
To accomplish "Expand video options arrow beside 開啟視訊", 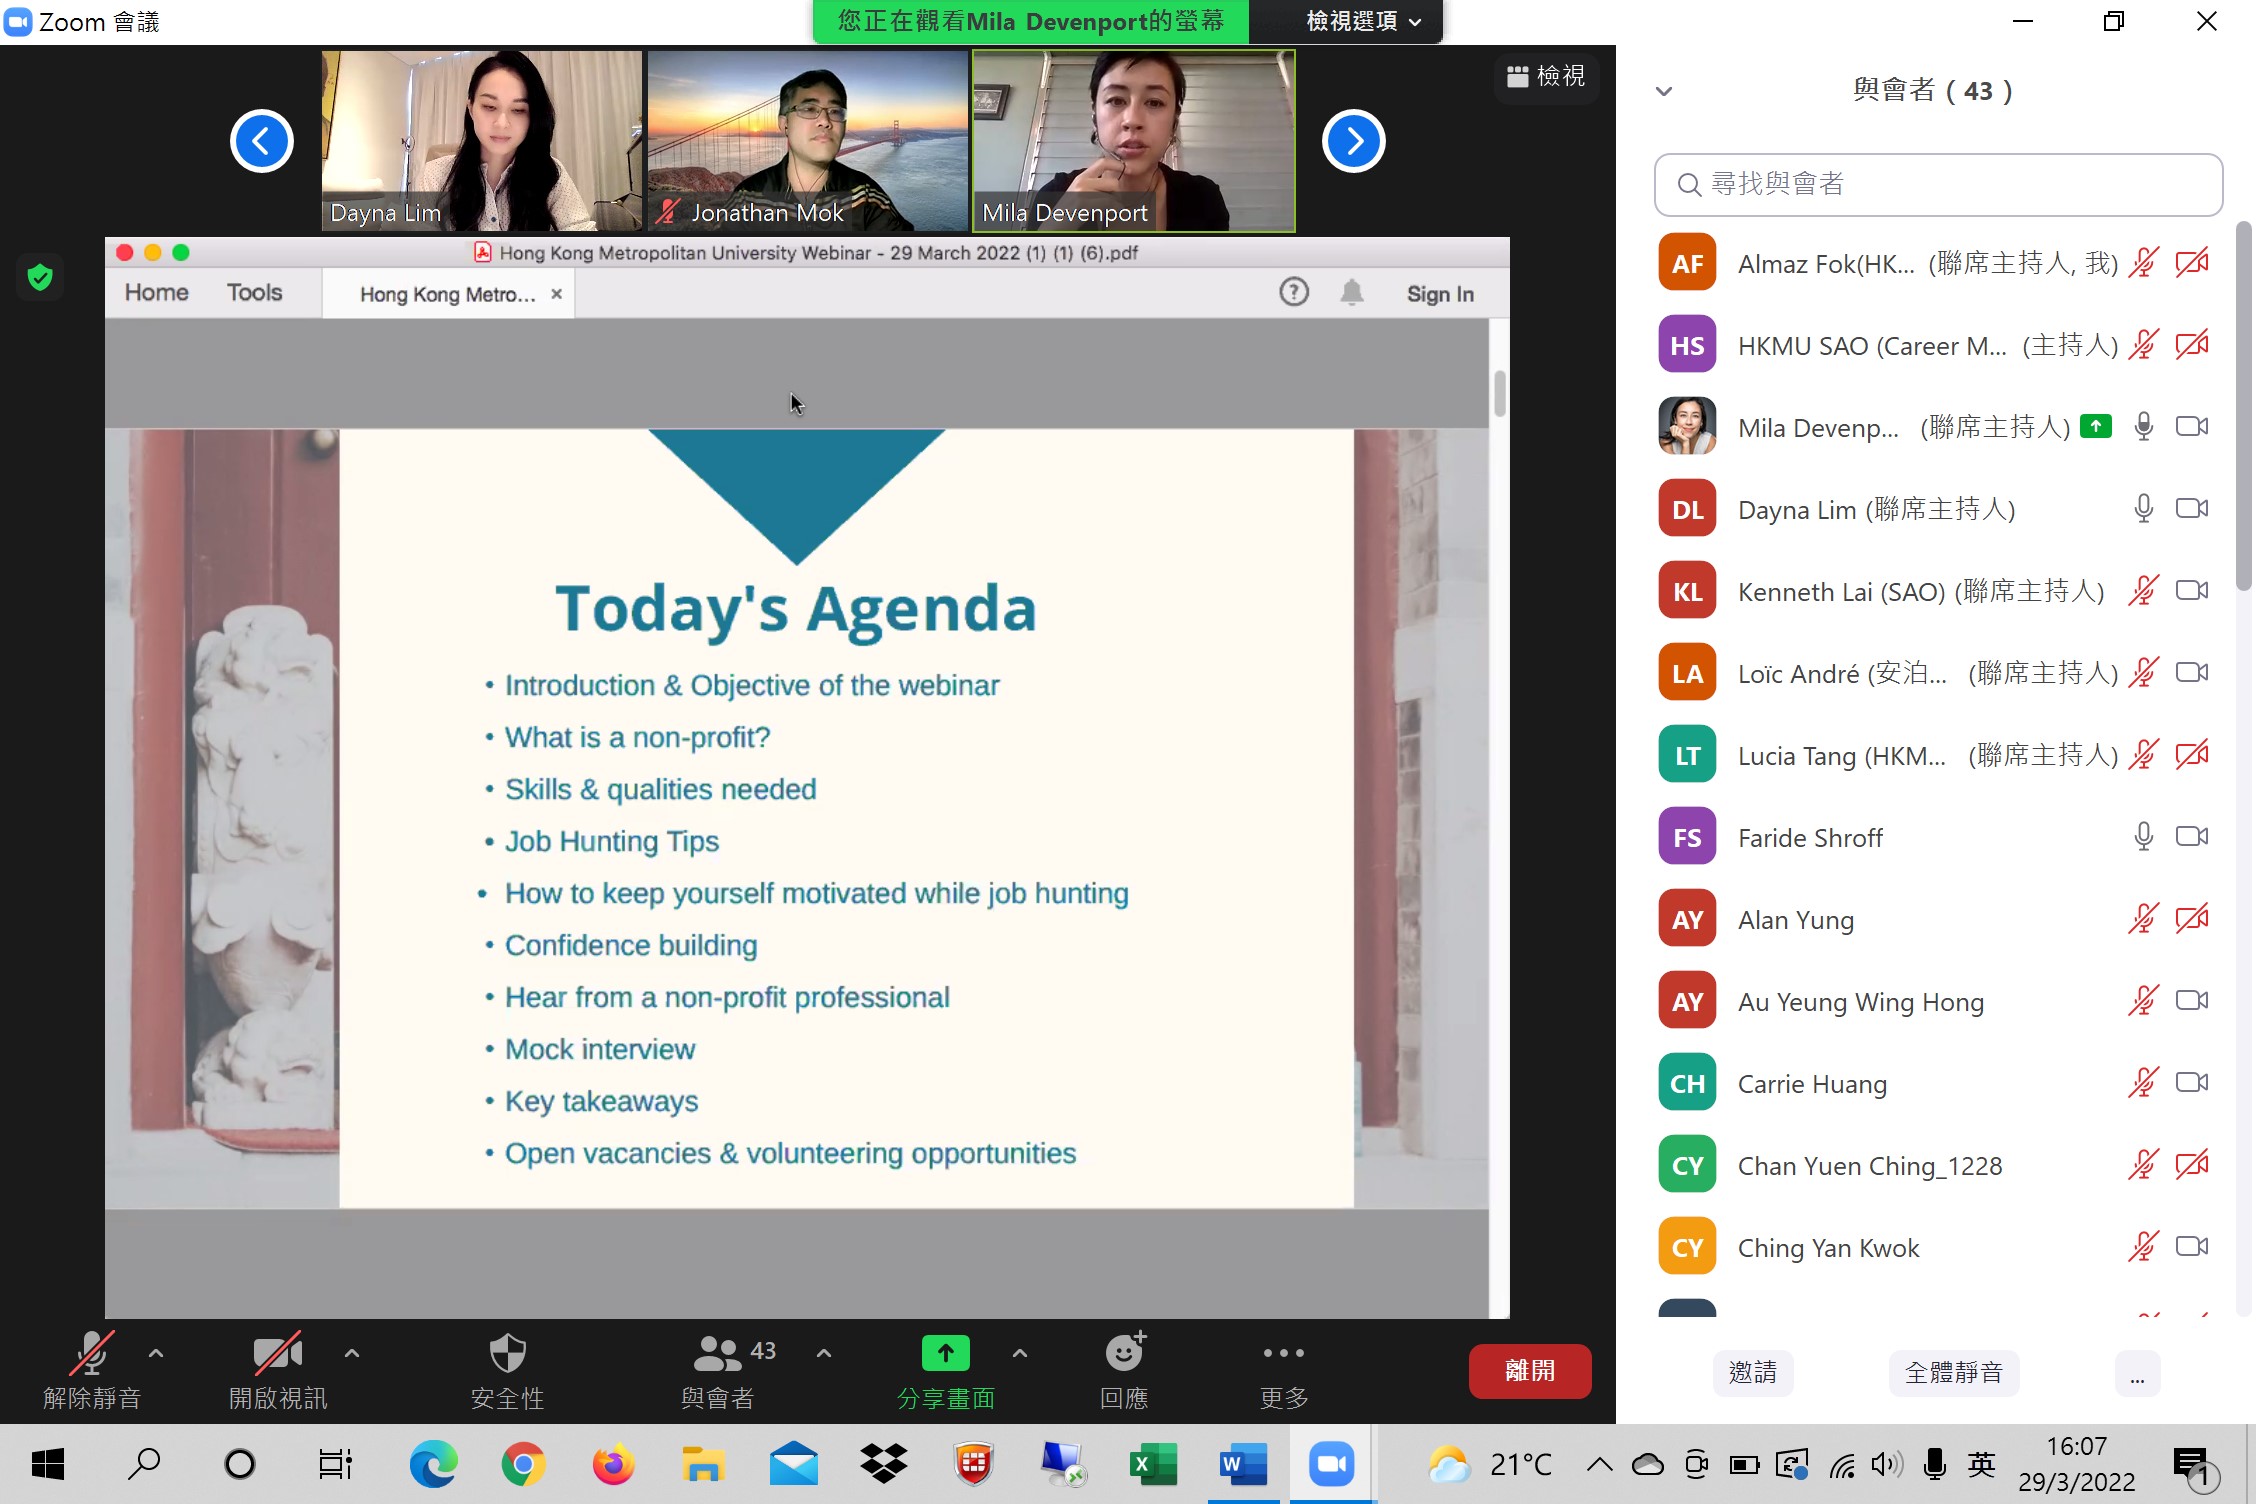I will point(352,1354).
